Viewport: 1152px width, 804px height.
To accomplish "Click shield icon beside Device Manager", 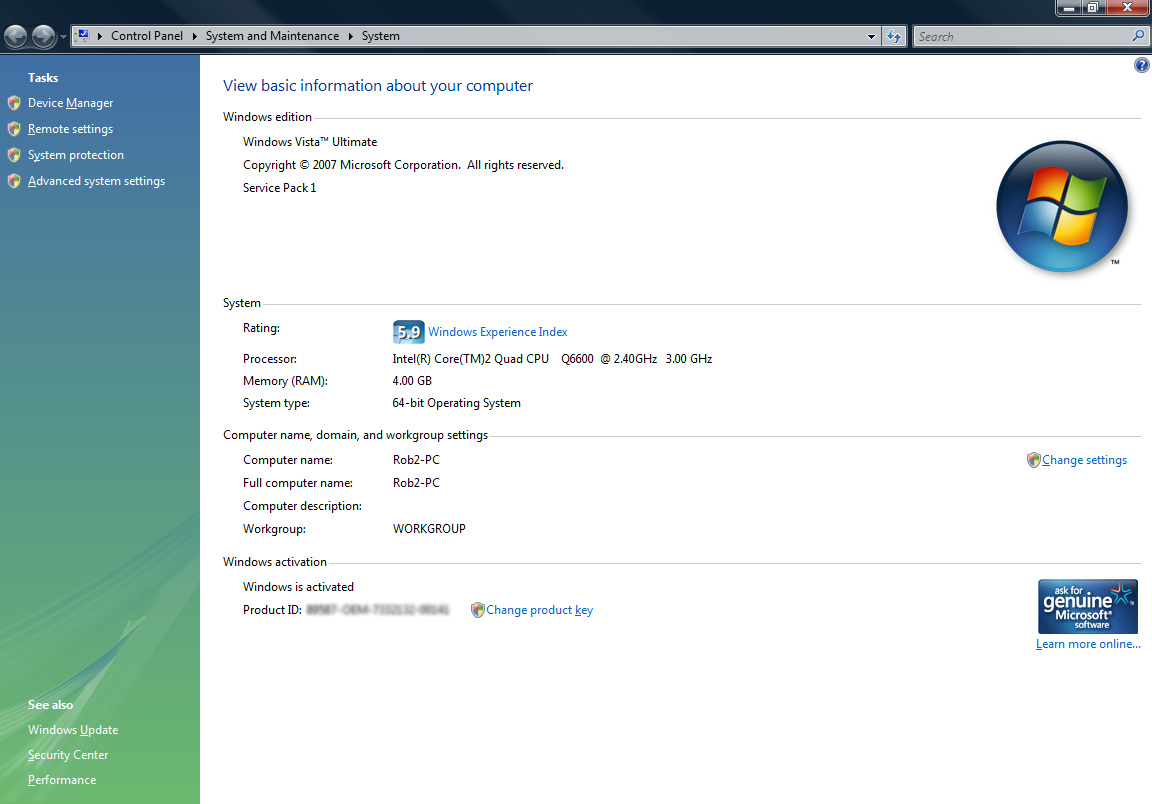I will 14,103.
